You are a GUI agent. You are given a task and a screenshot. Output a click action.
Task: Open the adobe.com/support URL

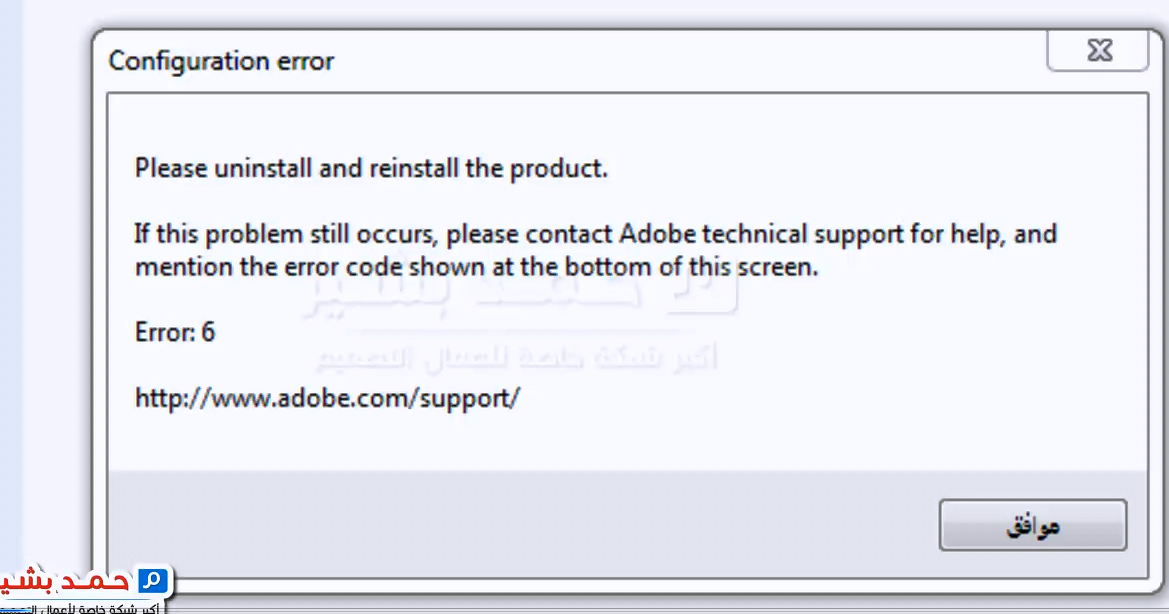[328, 398]
